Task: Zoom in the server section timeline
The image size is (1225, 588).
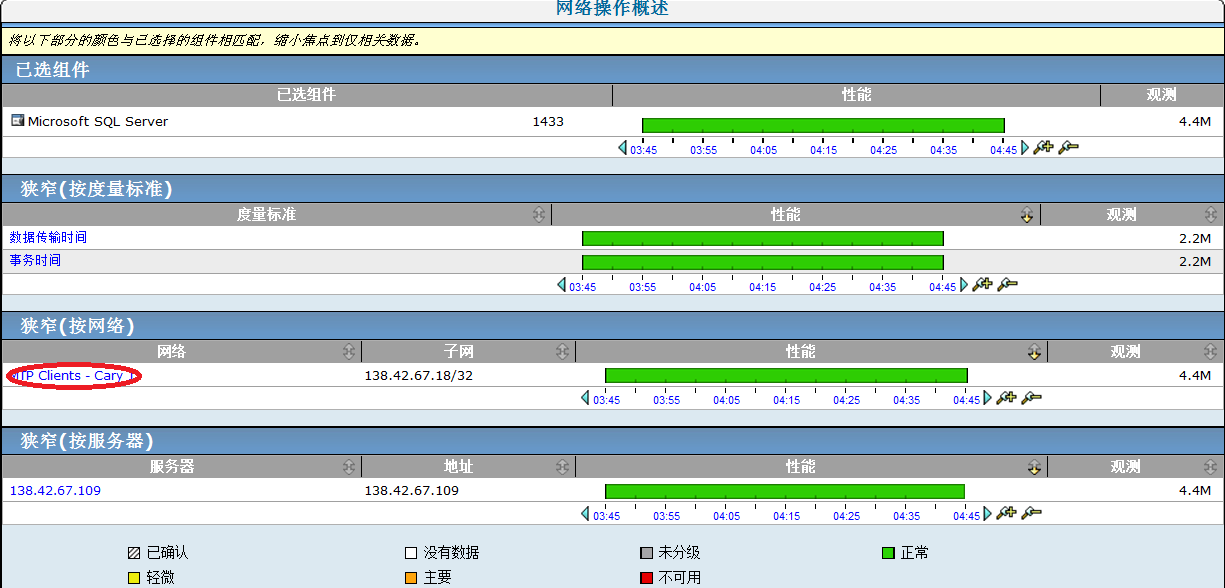Action: [1006, 513]
